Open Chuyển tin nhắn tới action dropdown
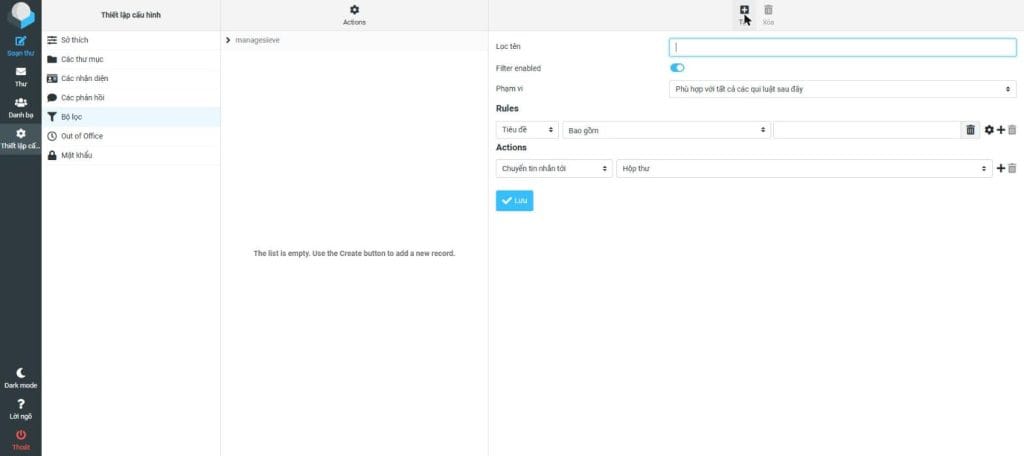The image size is (1024, 456). click(x=554, y=169)
